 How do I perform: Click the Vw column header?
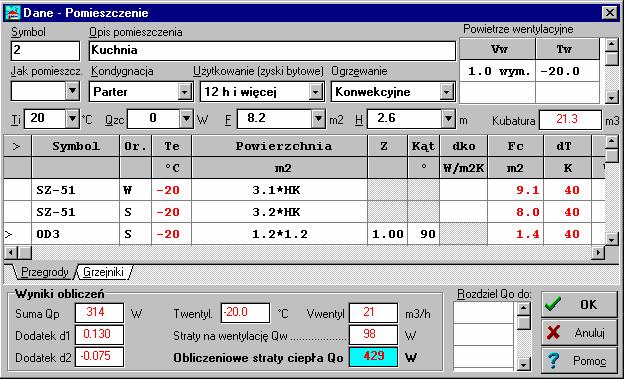pyautogui.click(x=497, y=49)
